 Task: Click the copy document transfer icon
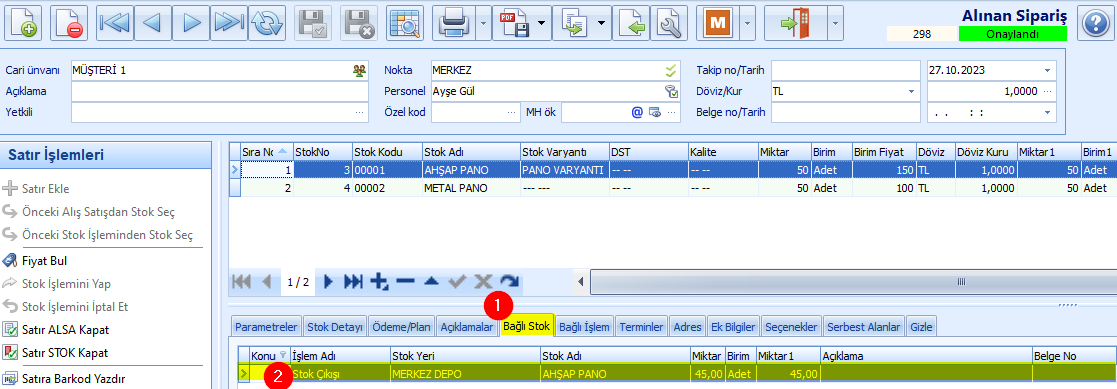tap(573, 23)
